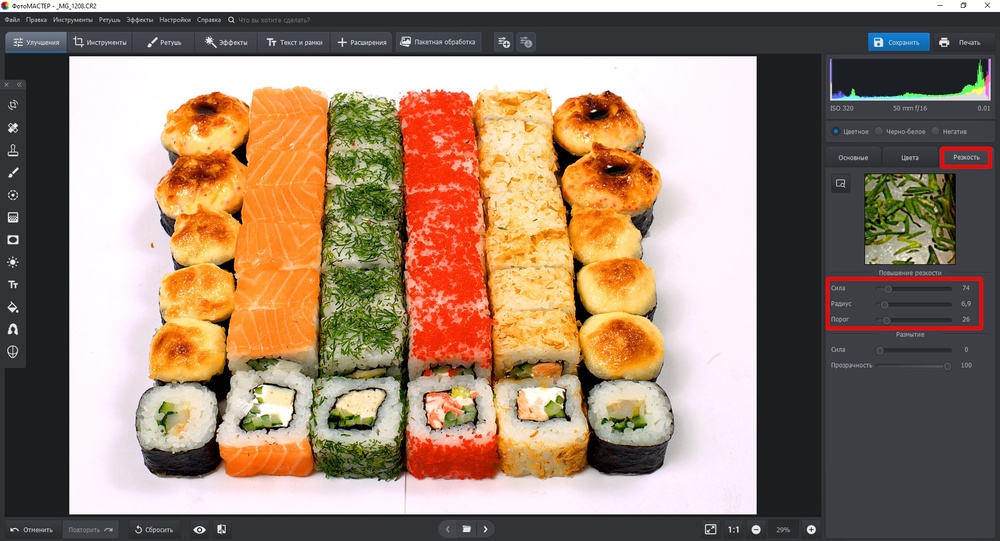Click the sharpness preview thumbnail
This screenshot has height=541, width=1000.
909,219
